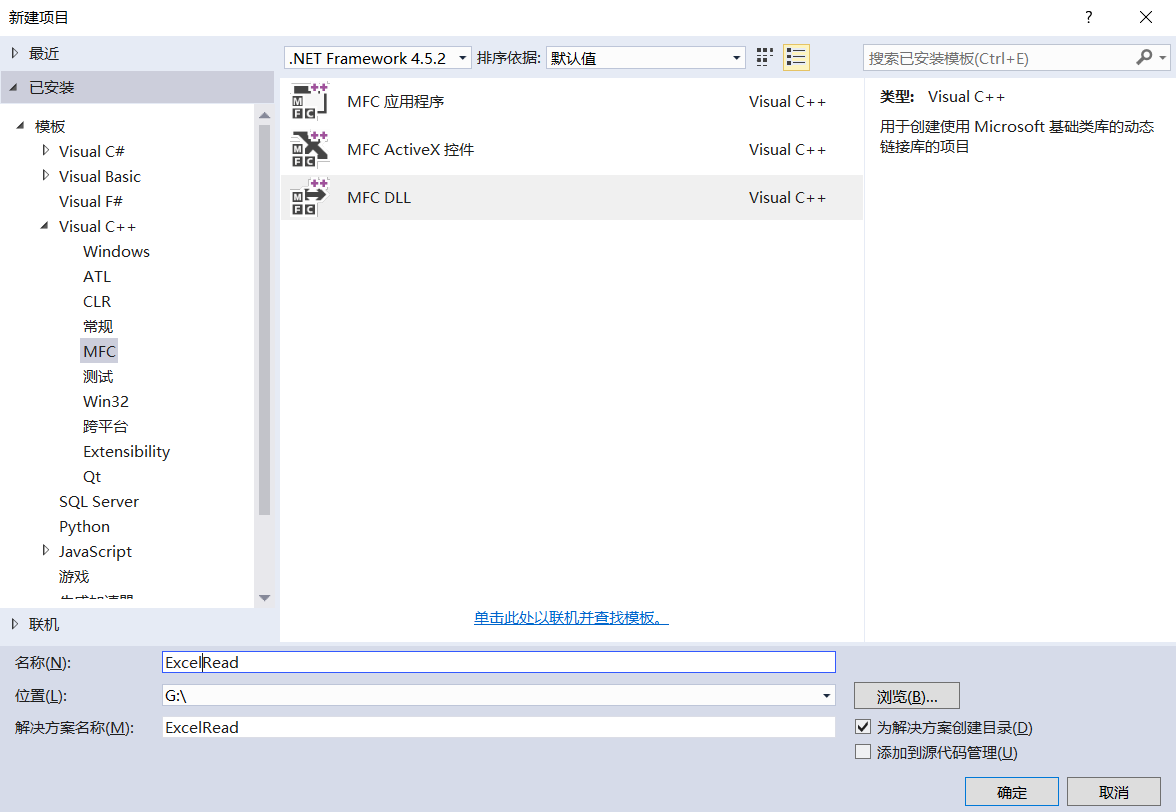Open the .NET Framework 4.5.2 dropdown
The width and height of the screenshot is (1176, 812).
pyautogui.click(x=378, y=58)
